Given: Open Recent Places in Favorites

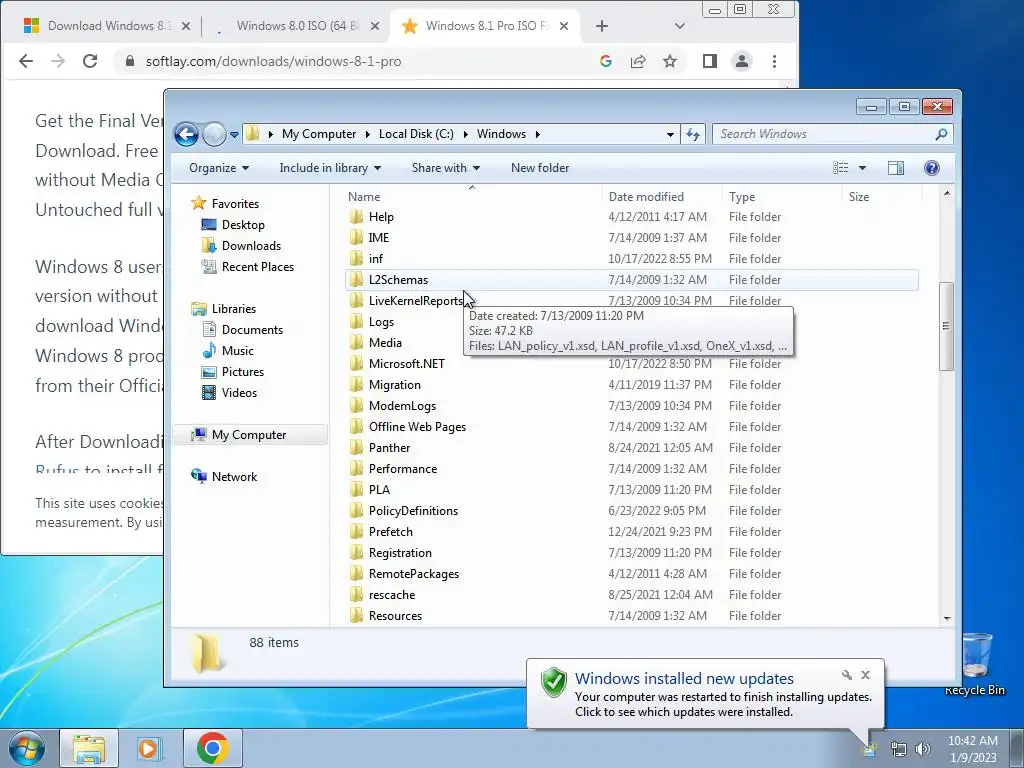Looking at the screenshot, I should point(257,266).
